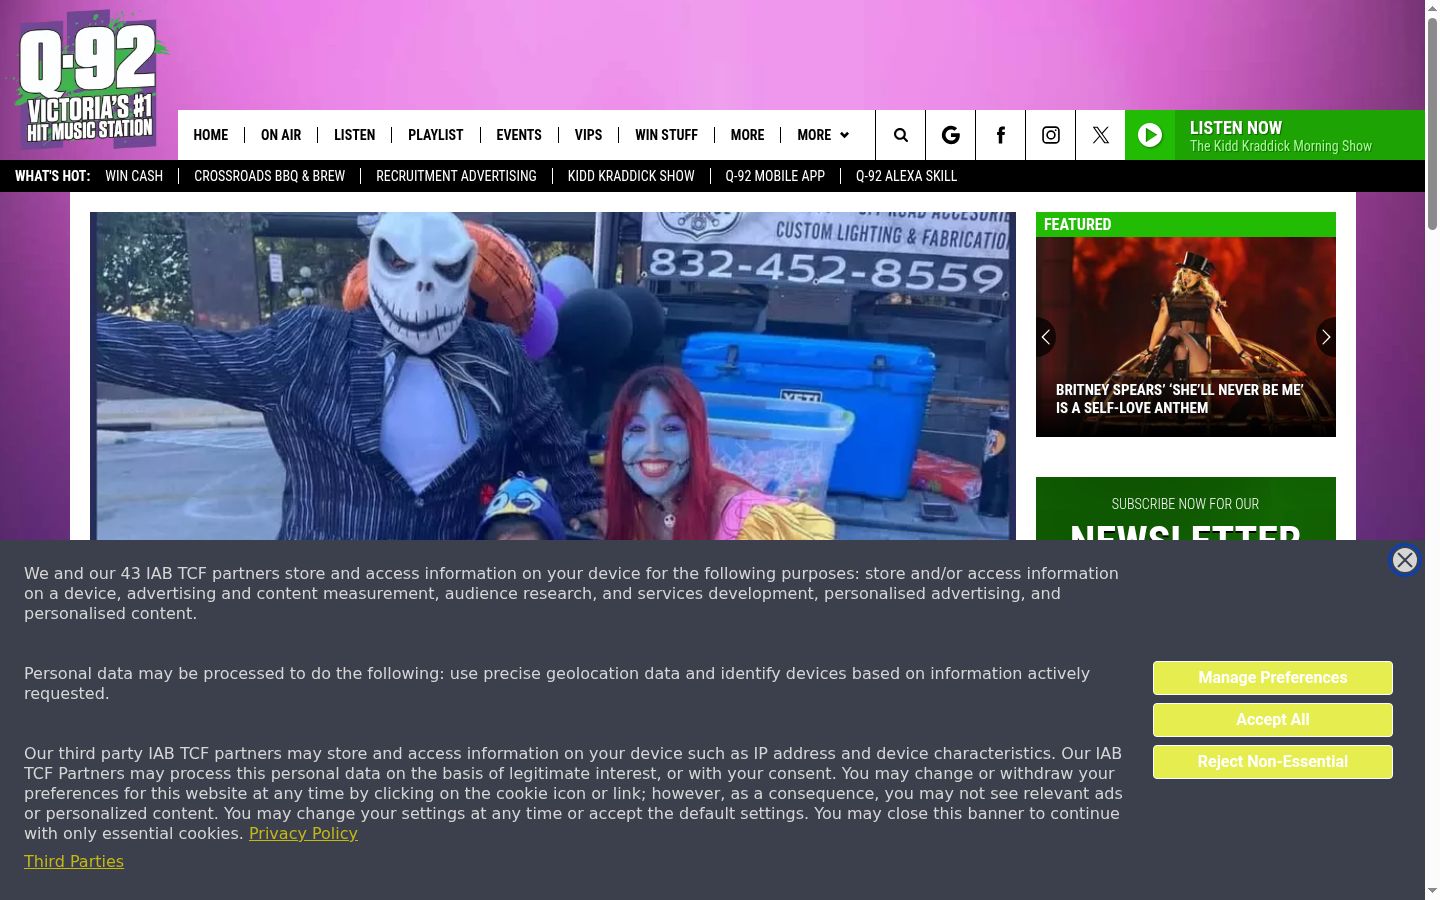Click the Halloween costume article image

(553, 376)
